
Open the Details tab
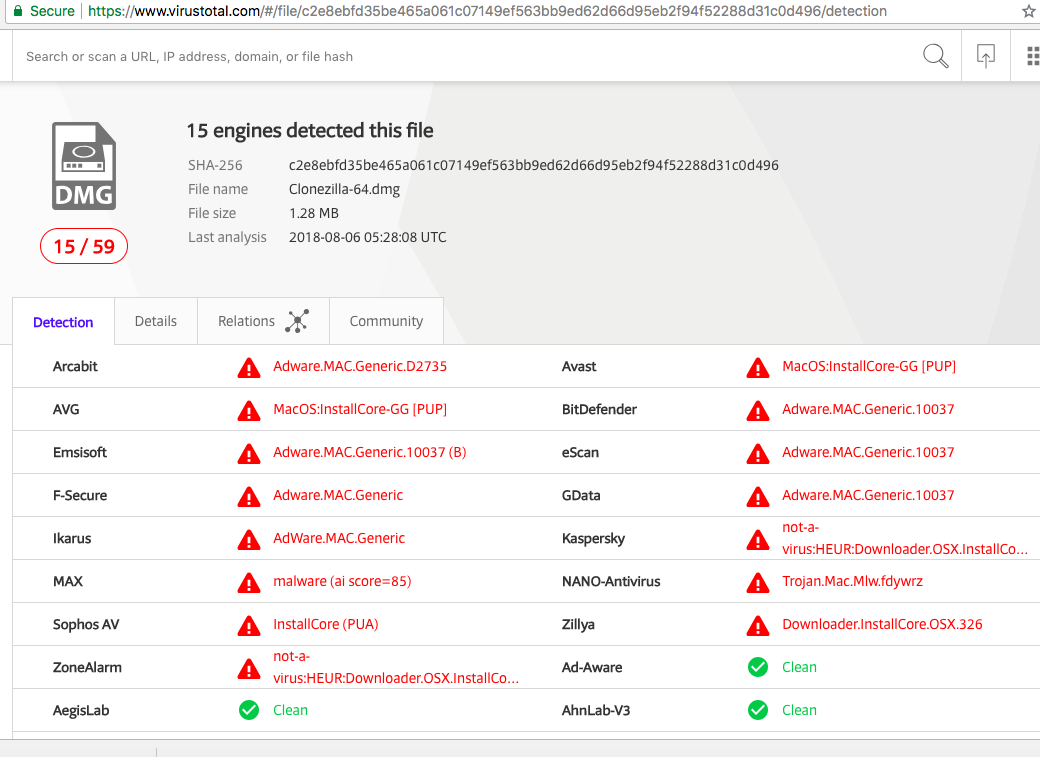156,321
